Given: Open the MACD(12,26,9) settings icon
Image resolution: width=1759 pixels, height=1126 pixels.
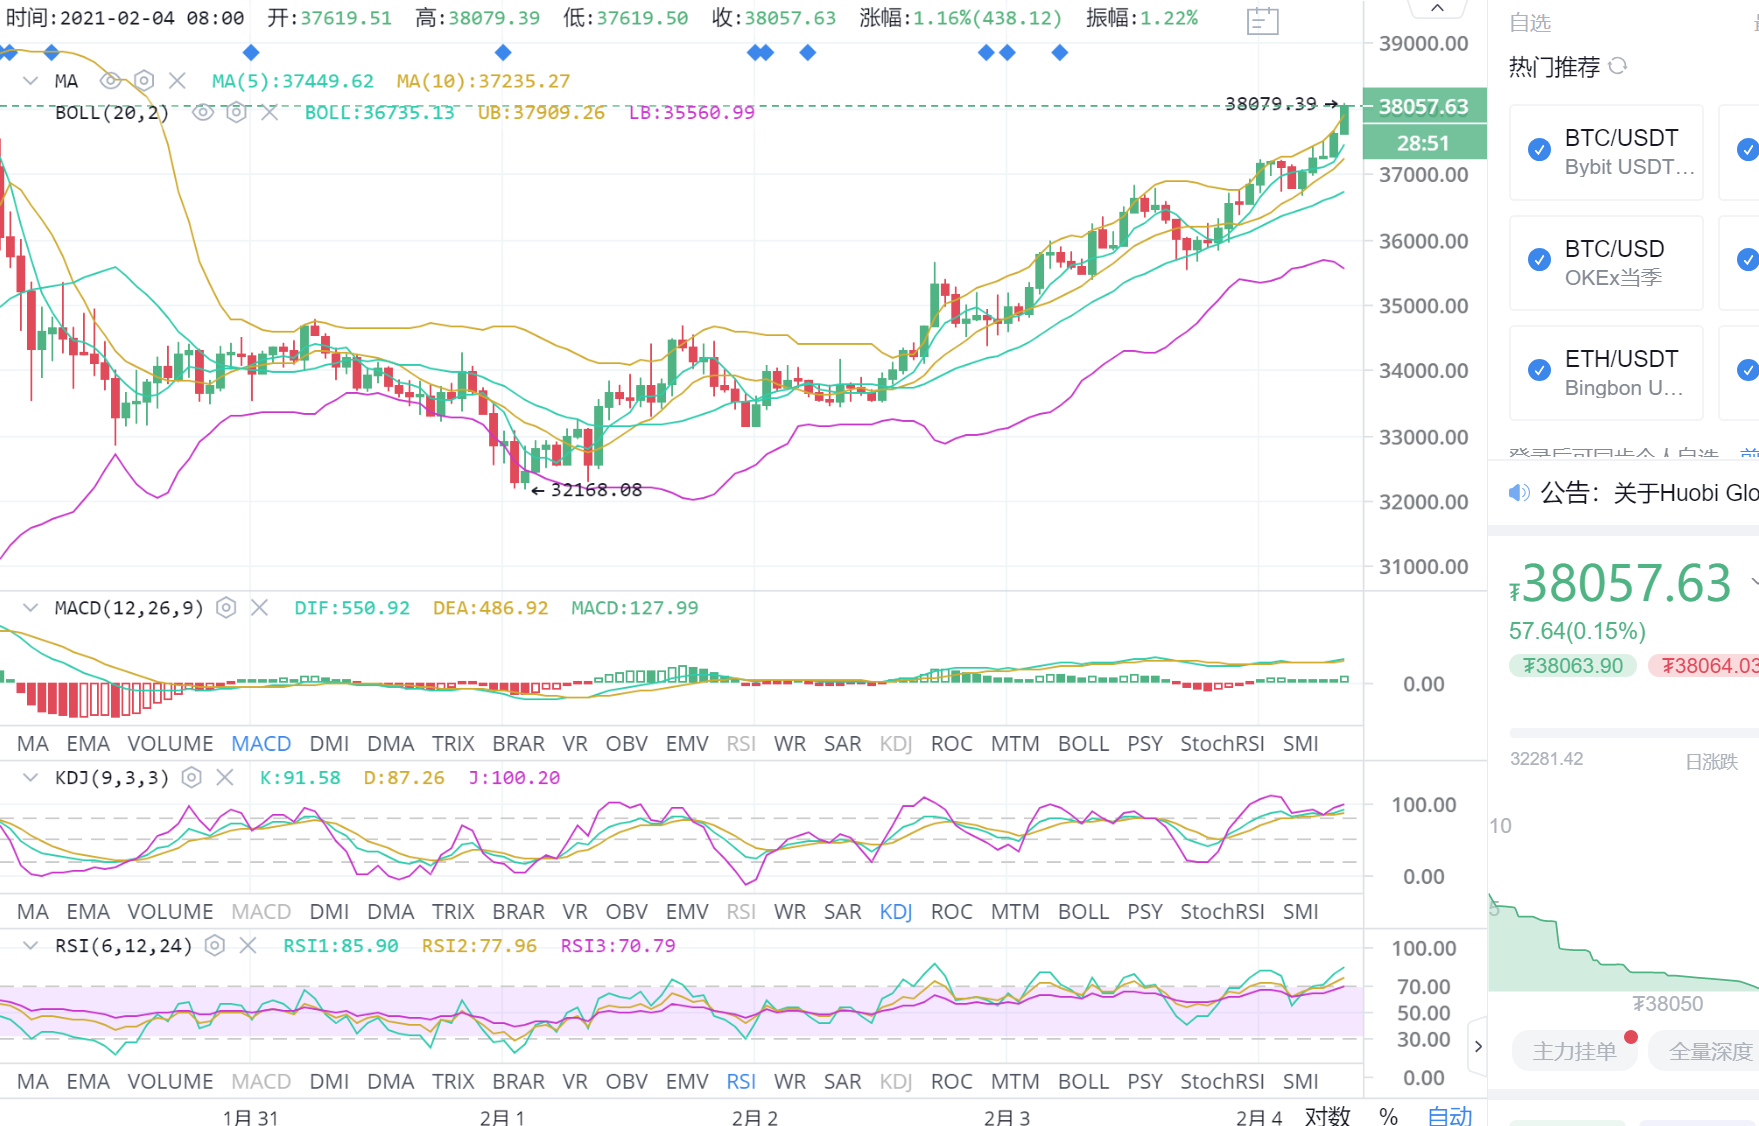Looking at the screenshot, I should [226, 607].
